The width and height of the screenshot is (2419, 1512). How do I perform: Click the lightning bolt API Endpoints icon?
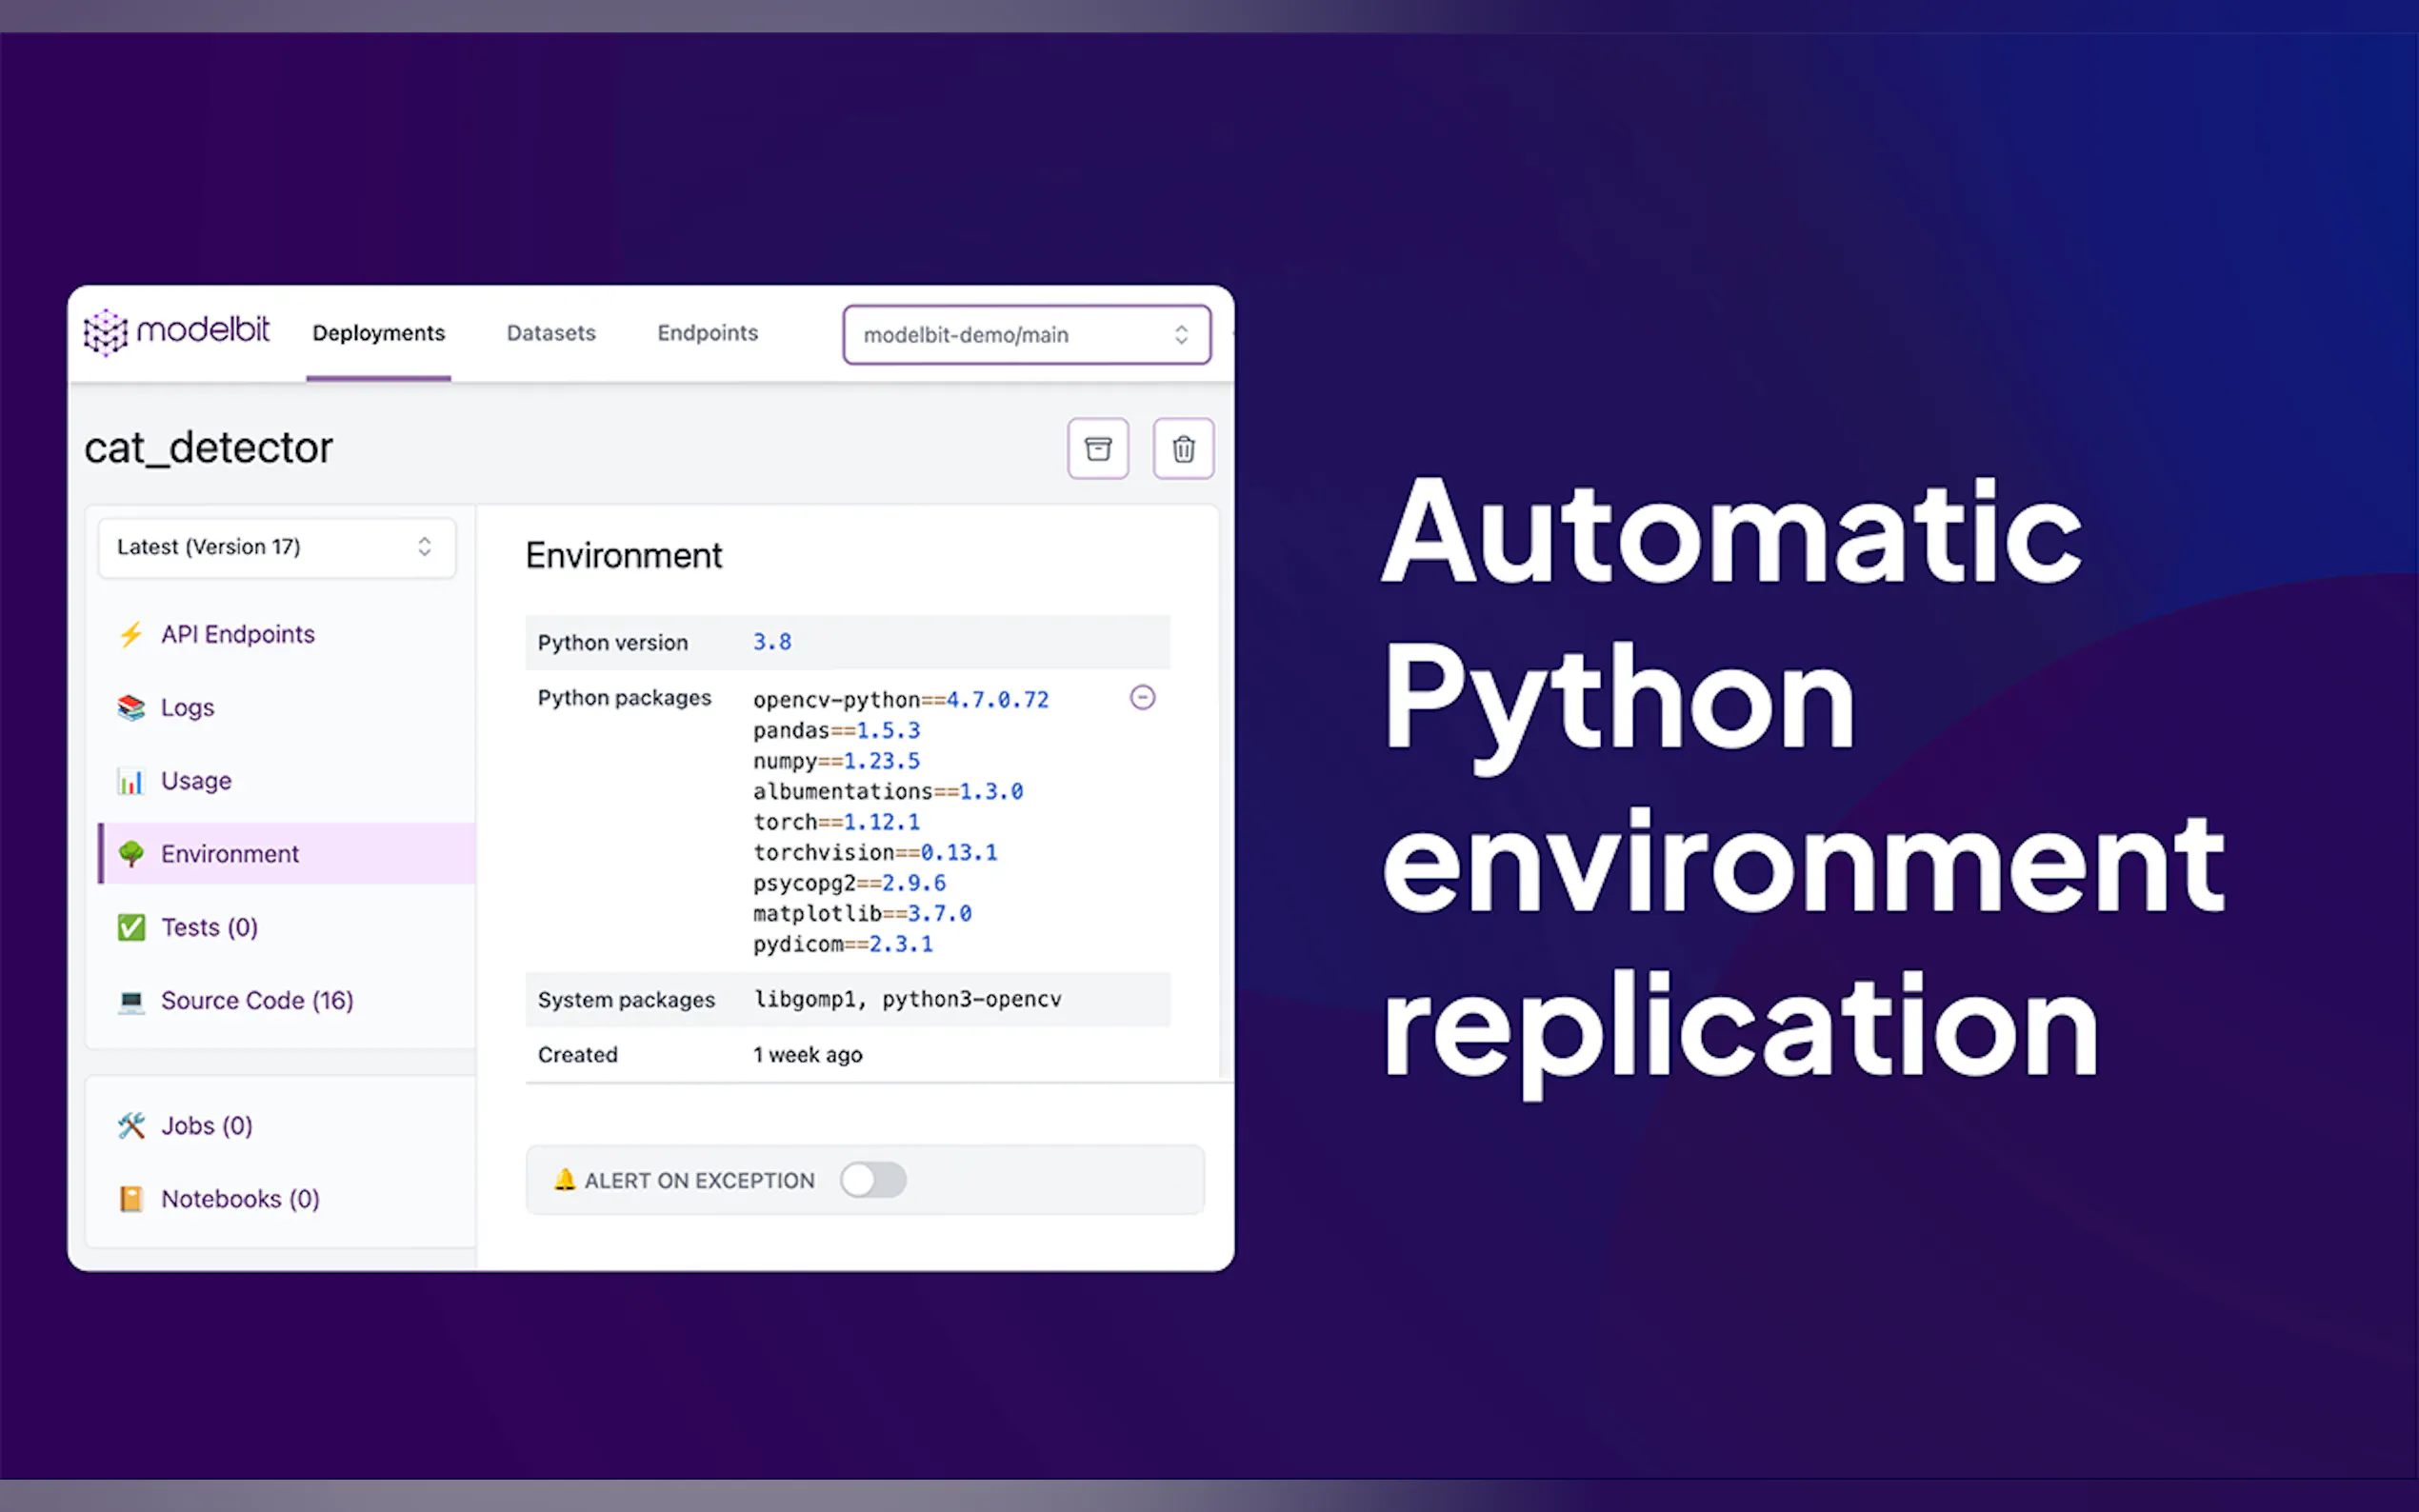coord(131,634)
